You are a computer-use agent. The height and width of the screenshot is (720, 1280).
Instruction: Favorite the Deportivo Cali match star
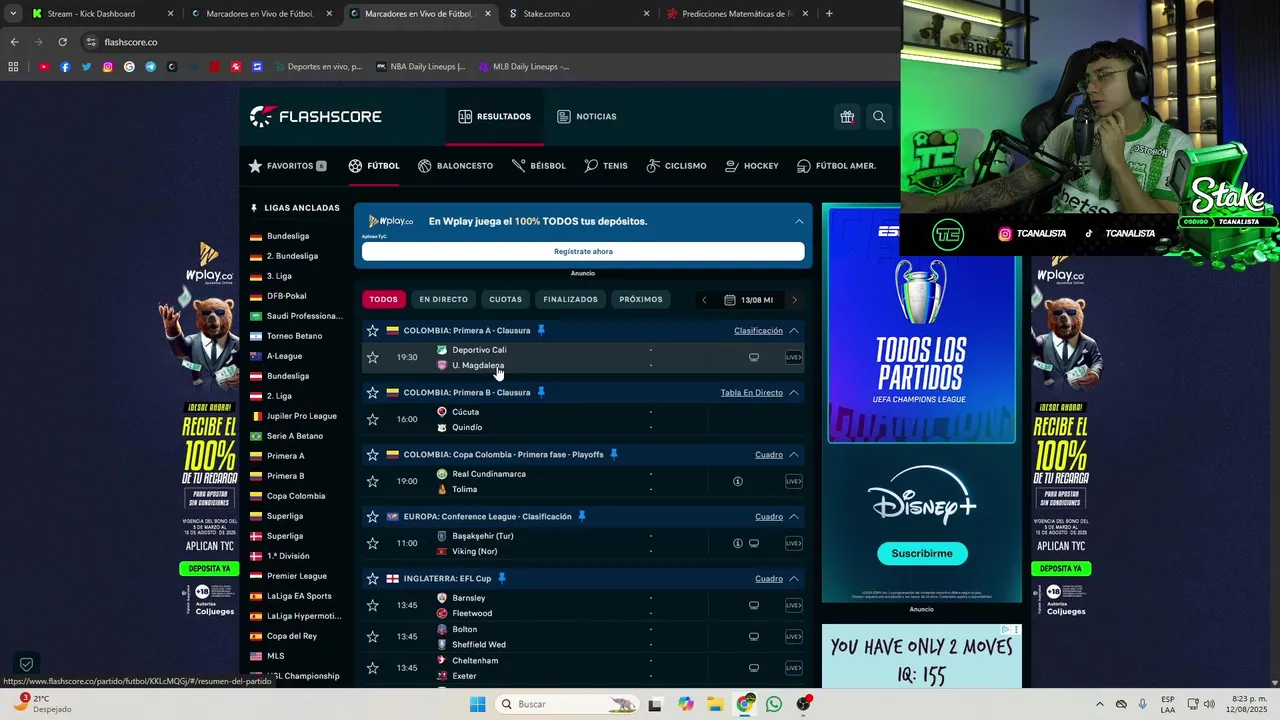click(x=373, y=357)
